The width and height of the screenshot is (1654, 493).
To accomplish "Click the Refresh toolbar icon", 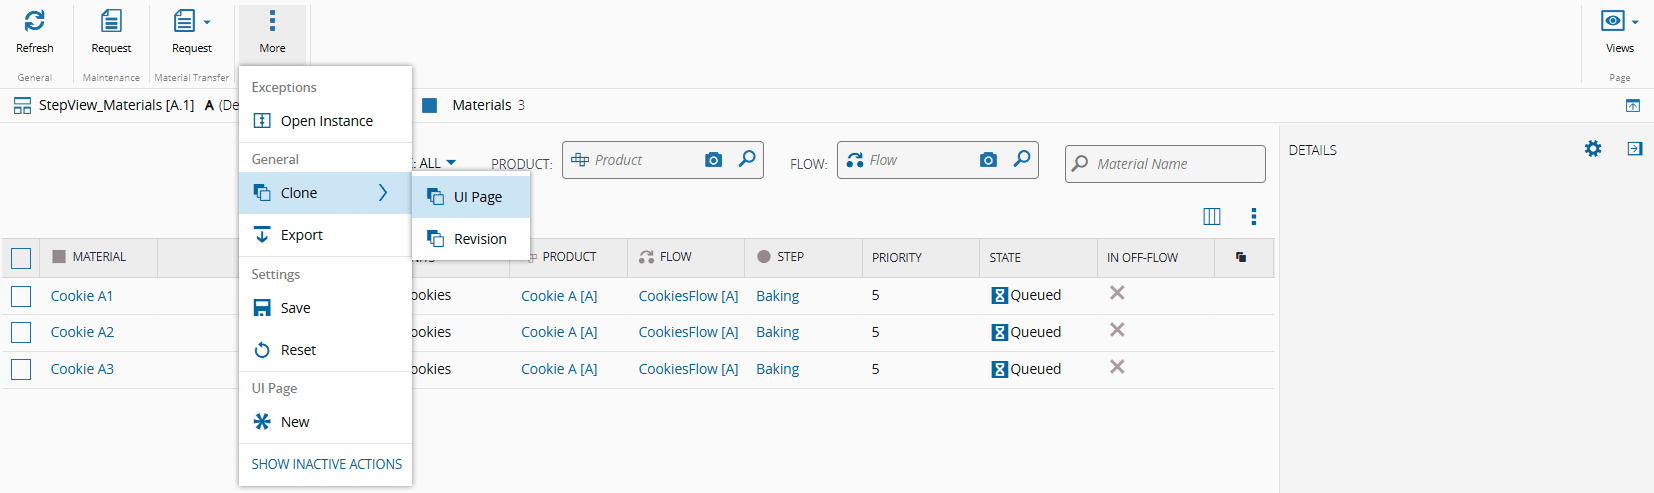I will pyautogui.click(x=34, y=21).
